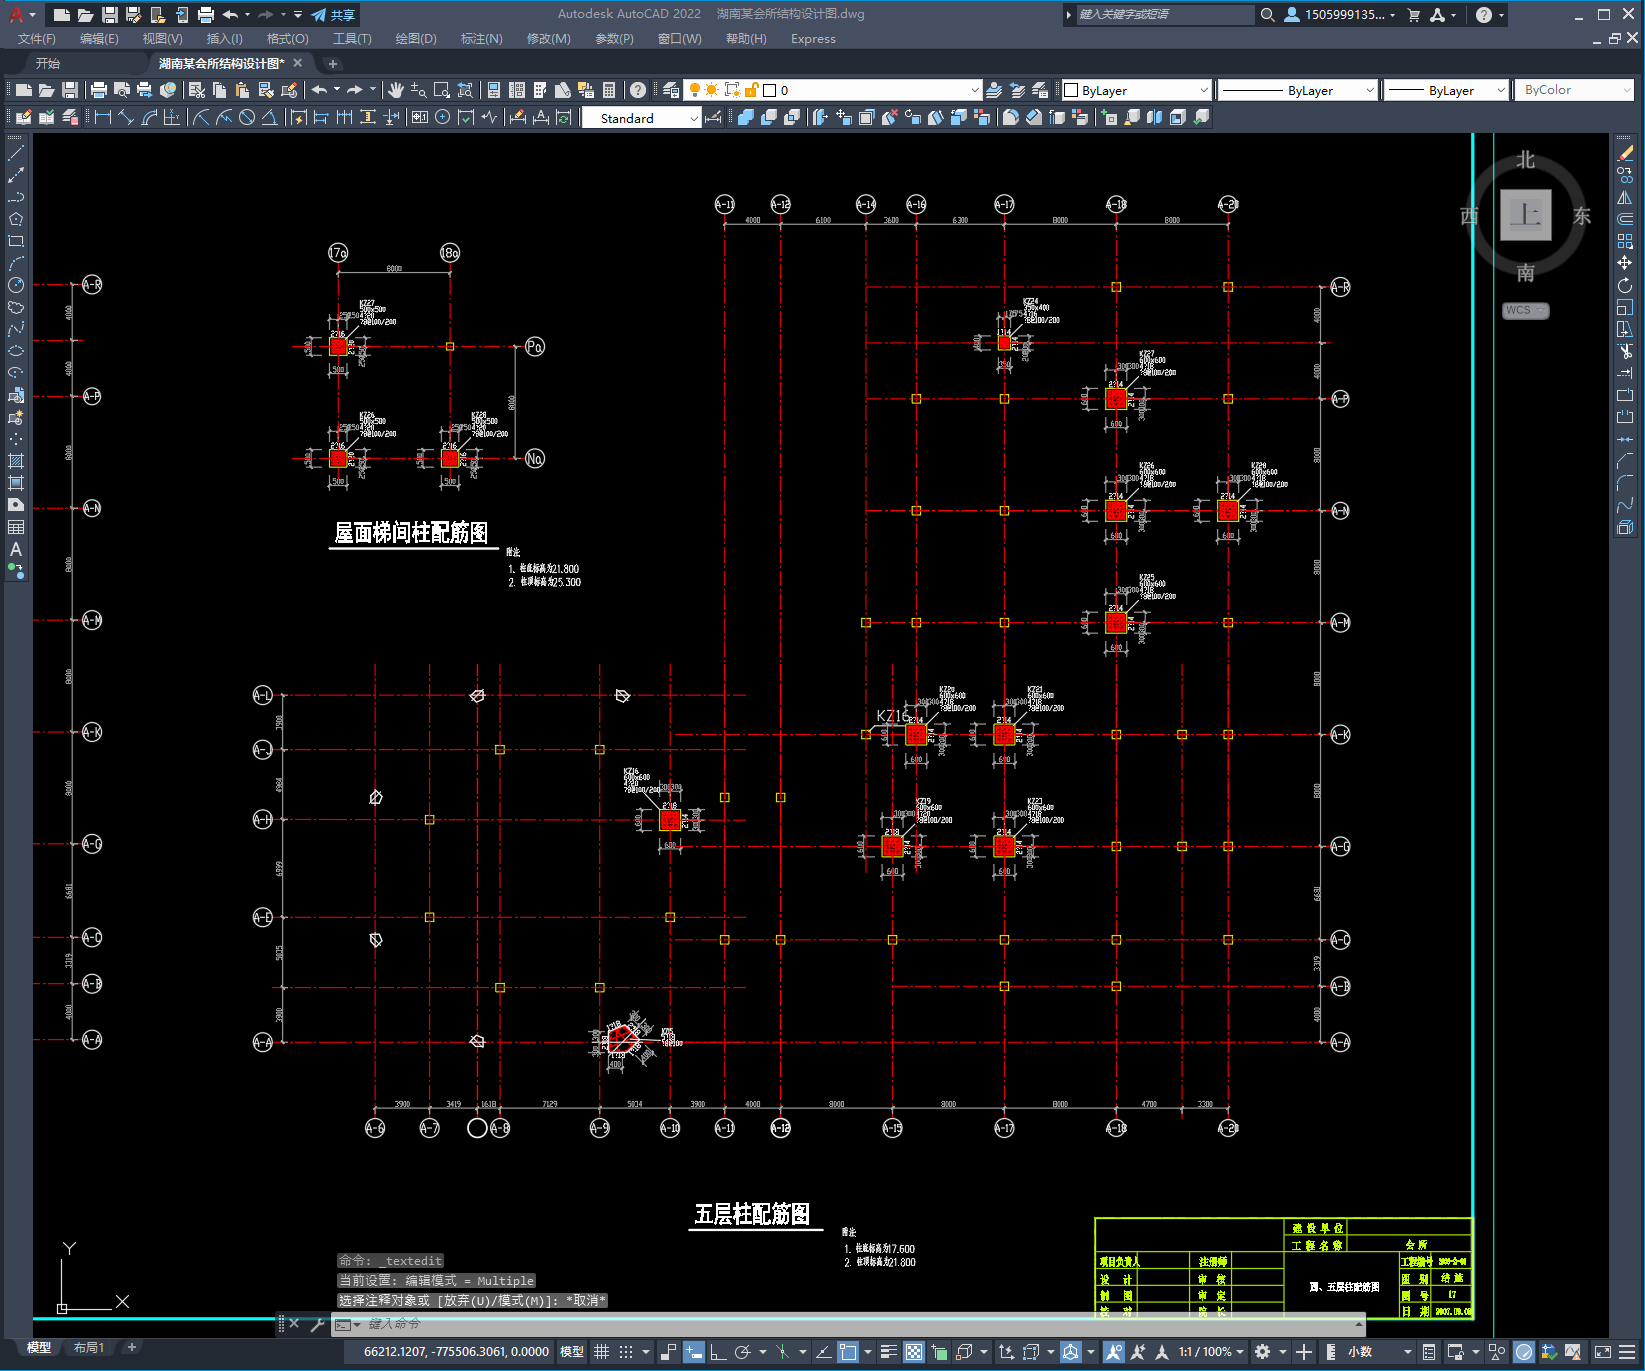
Task: Toggle lineweight display in status bar
Action: [888, 1352]
